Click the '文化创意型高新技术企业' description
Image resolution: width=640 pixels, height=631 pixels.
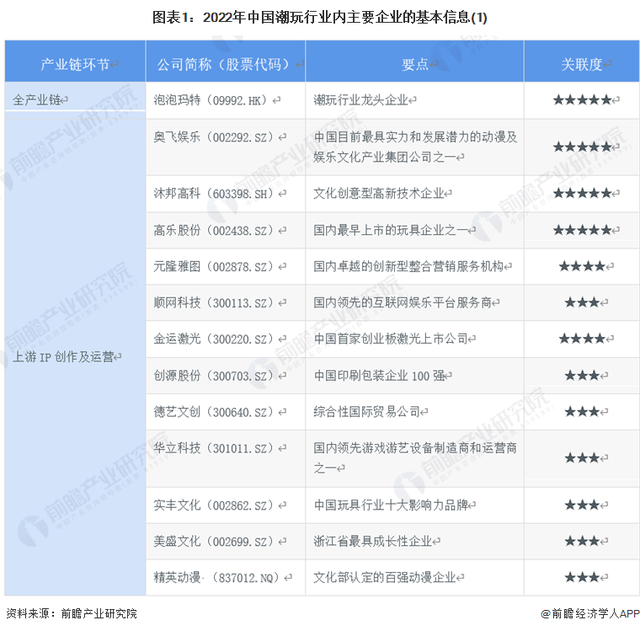pos(379,193)
